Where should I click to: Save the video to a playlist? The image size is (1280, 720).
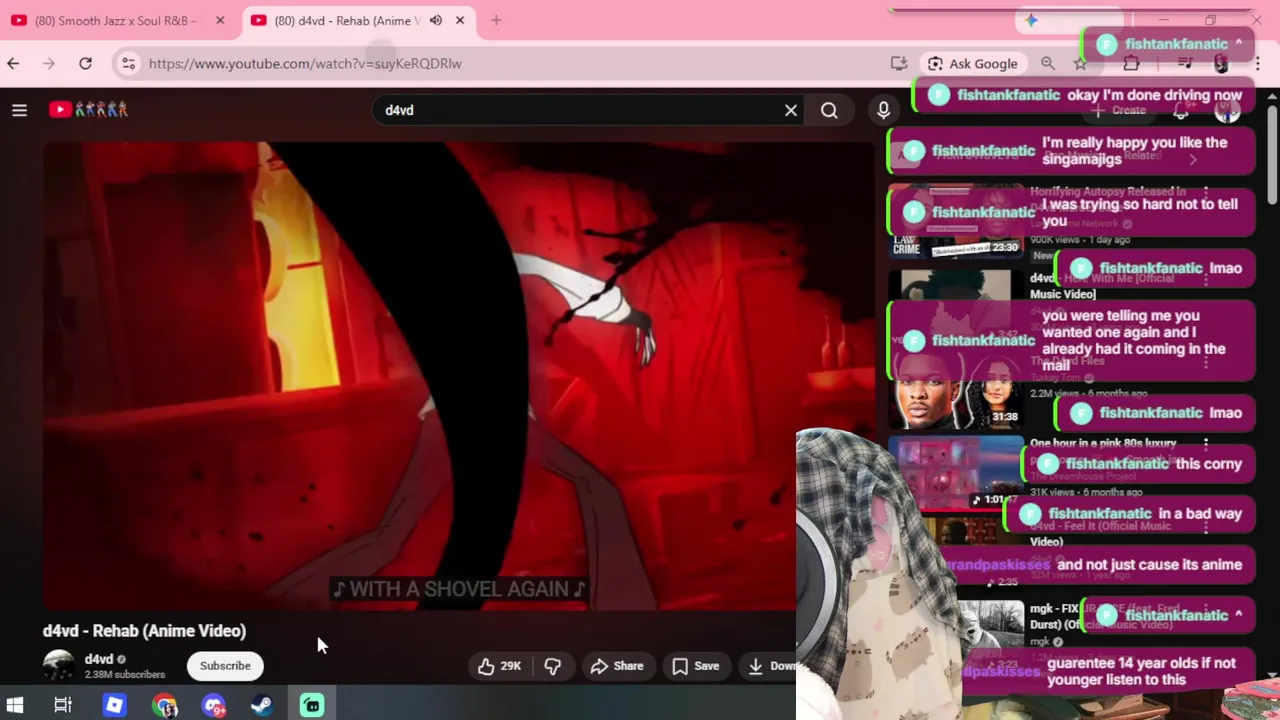tap(696, 666)
